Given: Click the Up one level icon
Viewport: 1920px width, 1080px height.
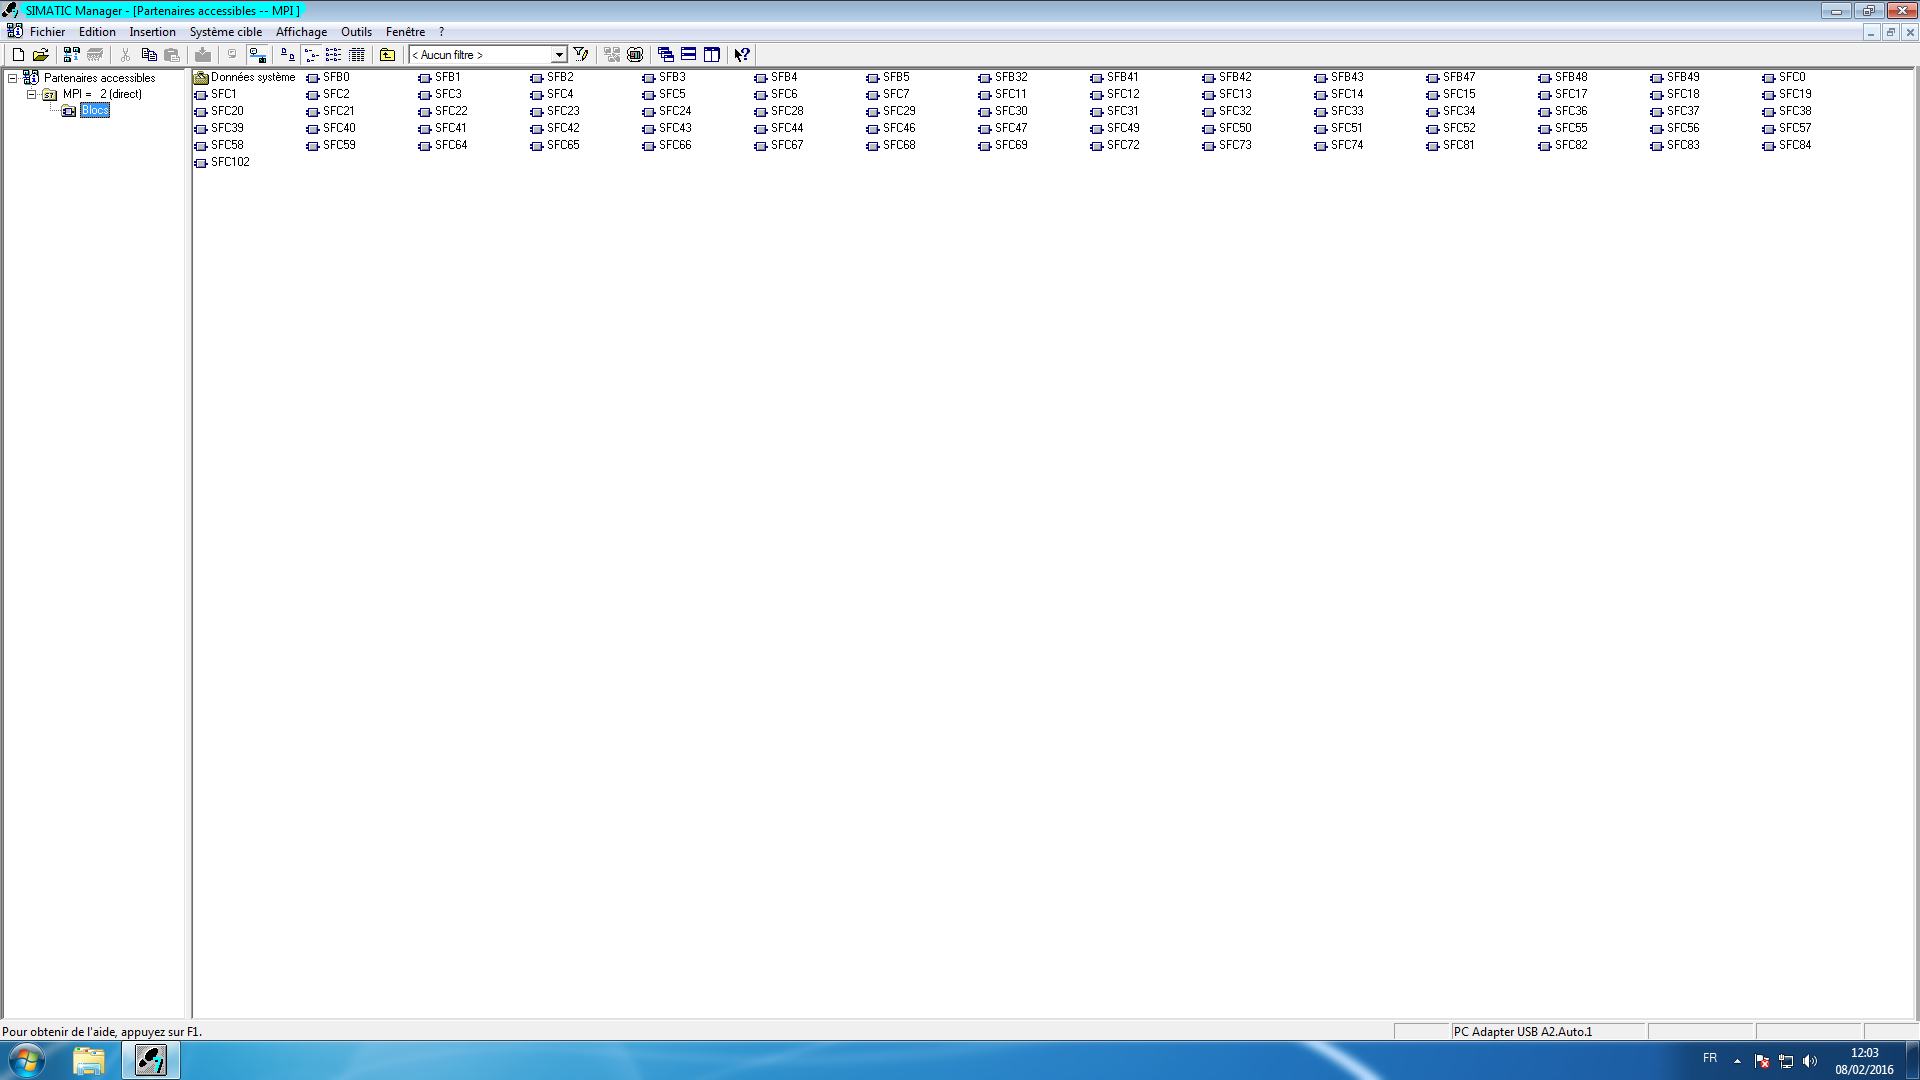Looking at the screenshot, I should click(x=388, y=55).
